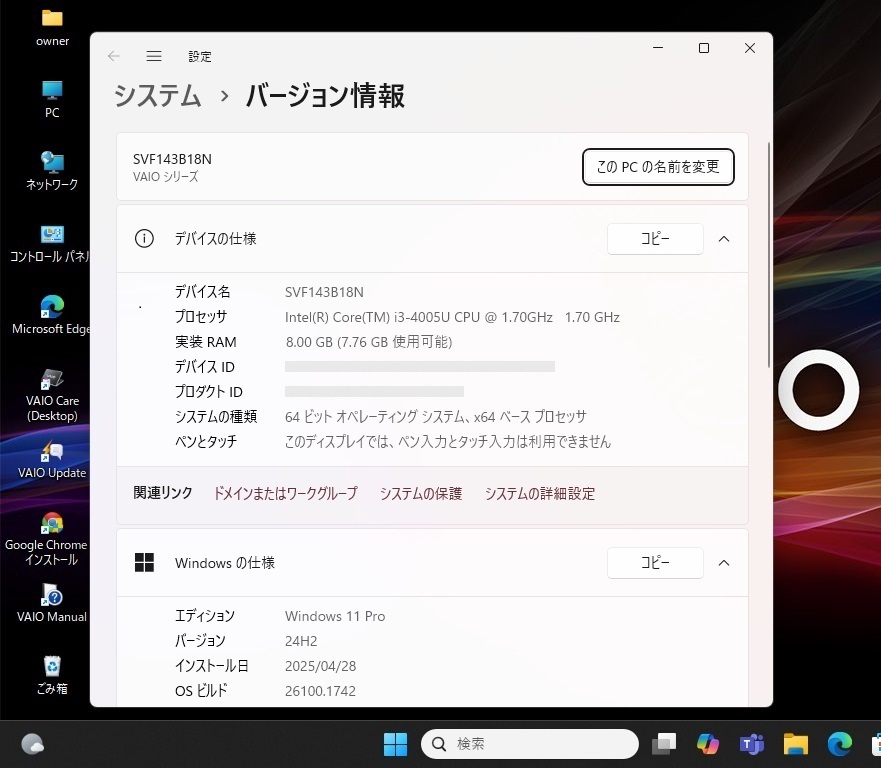Collapse the Windows の仕様 section
The height and width of the screenshot is (768, 881).
pos(724,563)
